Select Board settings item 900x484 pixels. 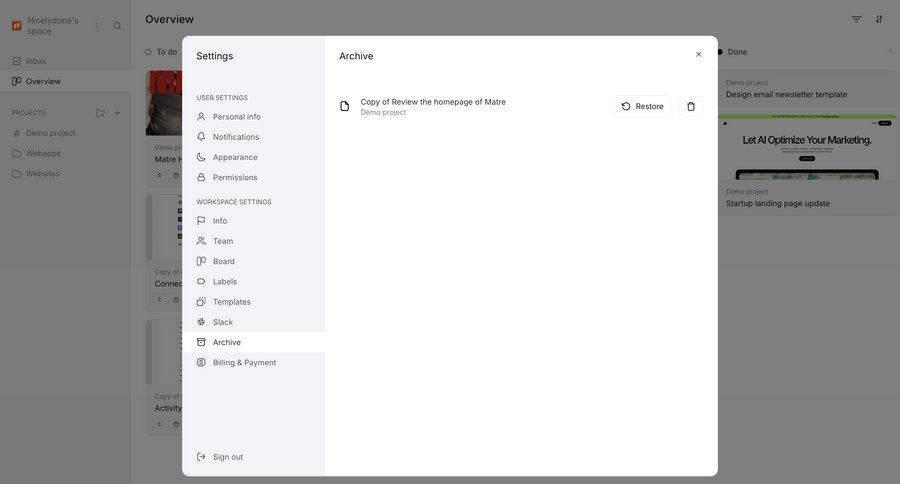(223, 261)
